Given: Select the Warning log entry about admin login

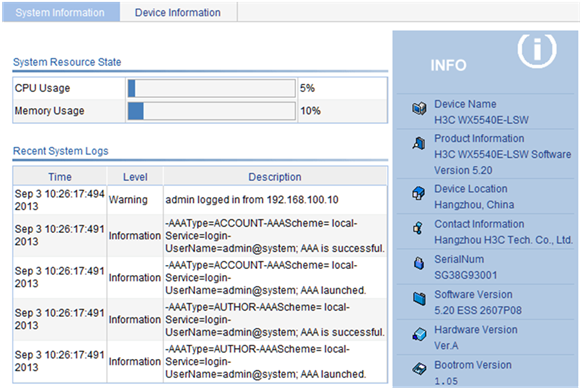Looking at the screenshot, I should point(200,200).
